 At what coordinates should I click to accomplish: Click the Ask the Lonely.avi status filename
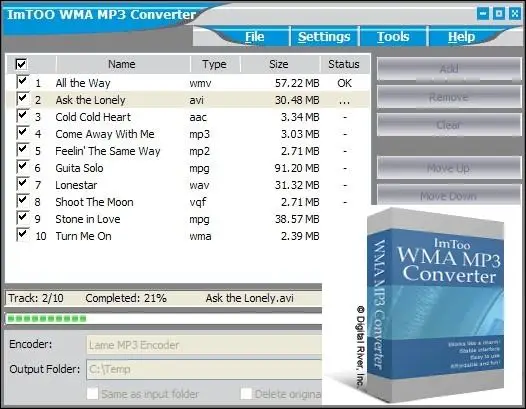coord(250,298)
